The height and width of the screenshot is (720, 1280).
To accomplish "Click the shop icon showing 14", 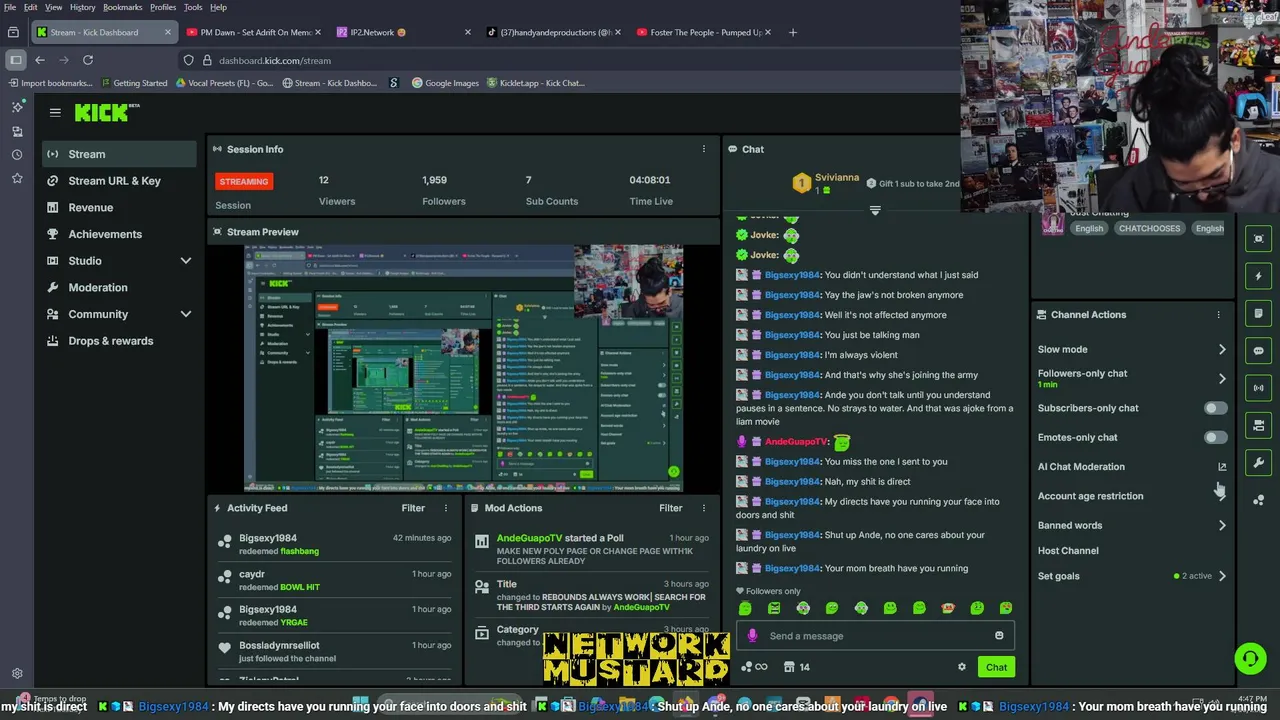I will click(797, 667).
